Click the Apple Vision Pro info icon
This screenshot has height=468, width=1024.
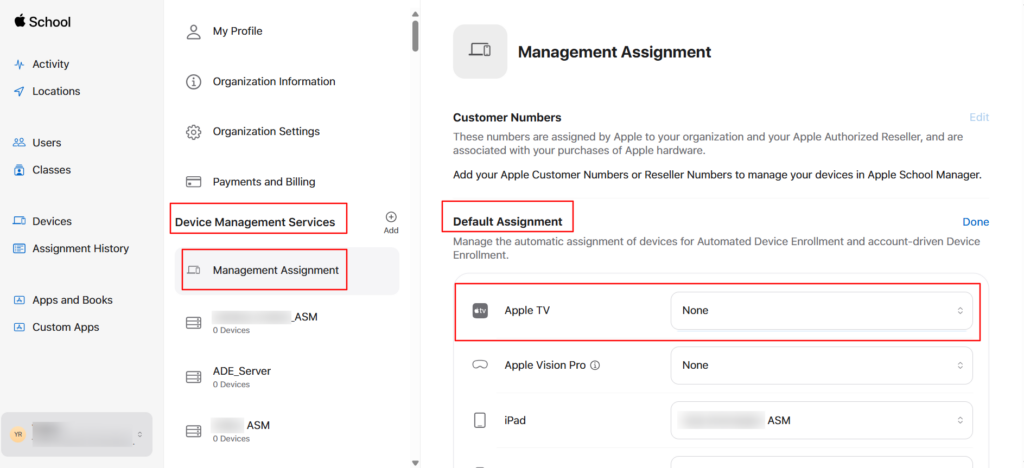coord(595,366)
